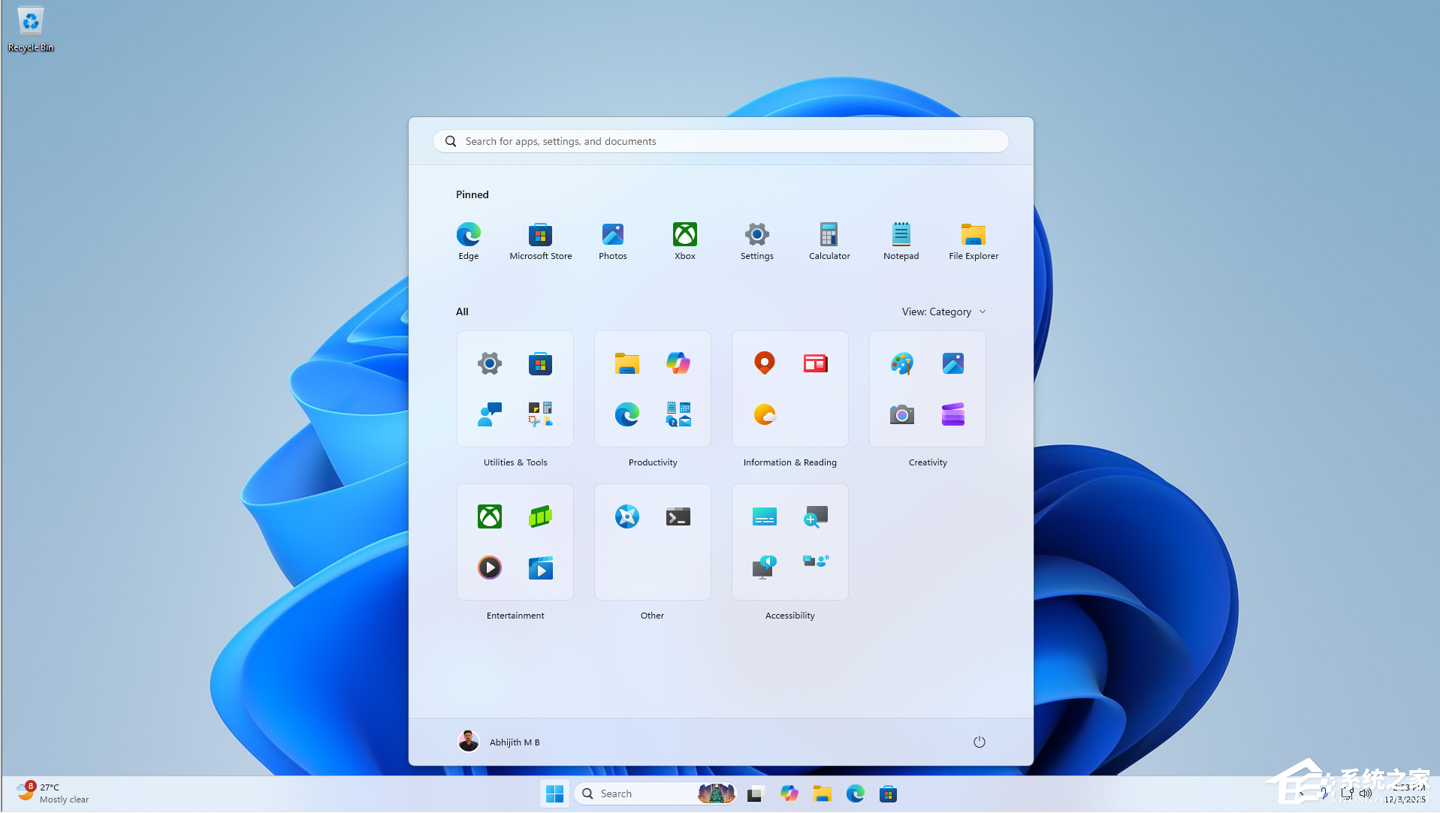1440x813 pixels.
Task: Open Maps in Information & Reading
Action: (764, 363)
